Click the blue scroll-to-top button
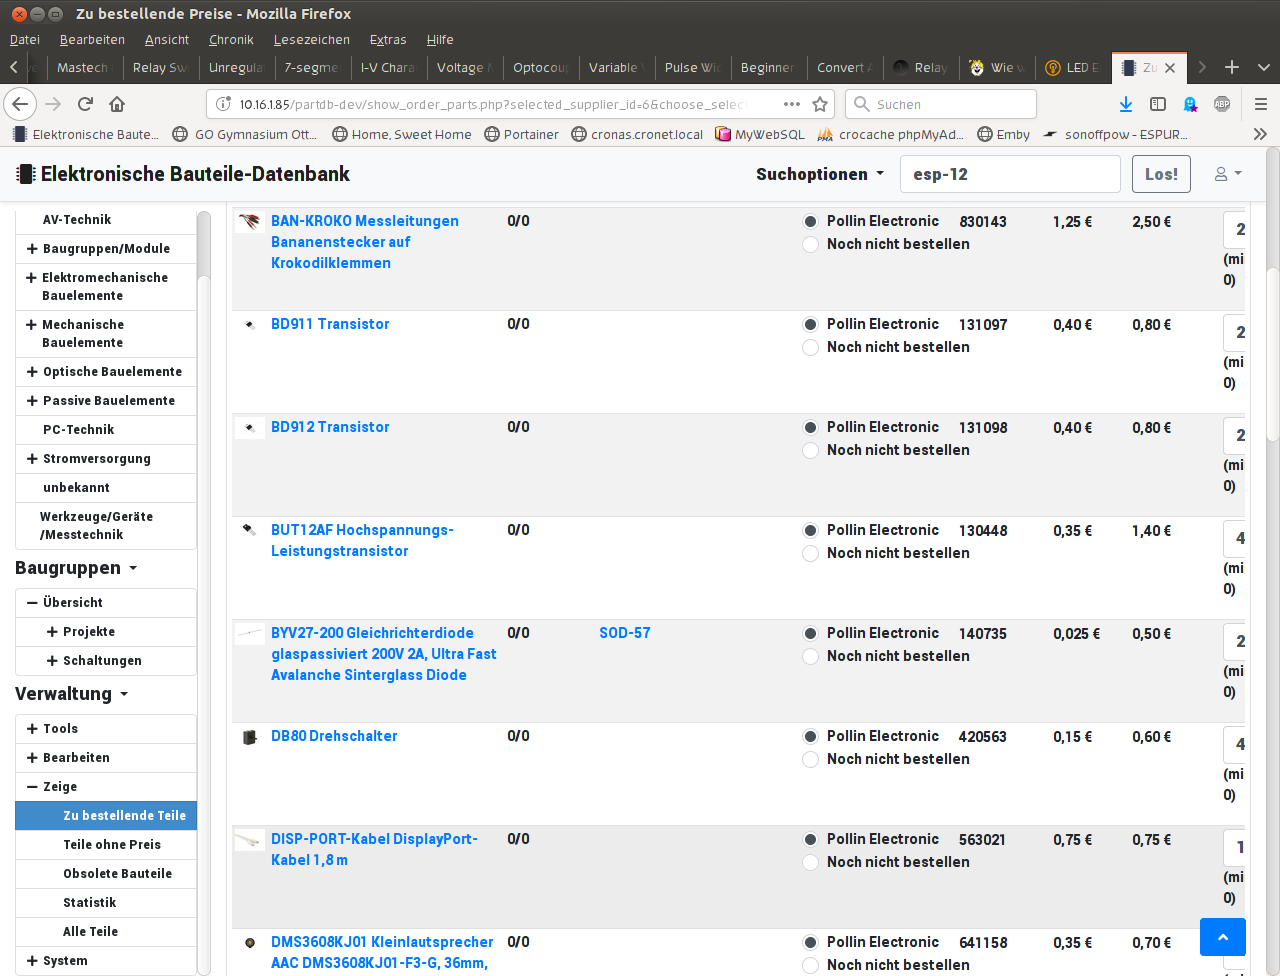This screenshot has height=976, width=1280. click(1223, 937)
